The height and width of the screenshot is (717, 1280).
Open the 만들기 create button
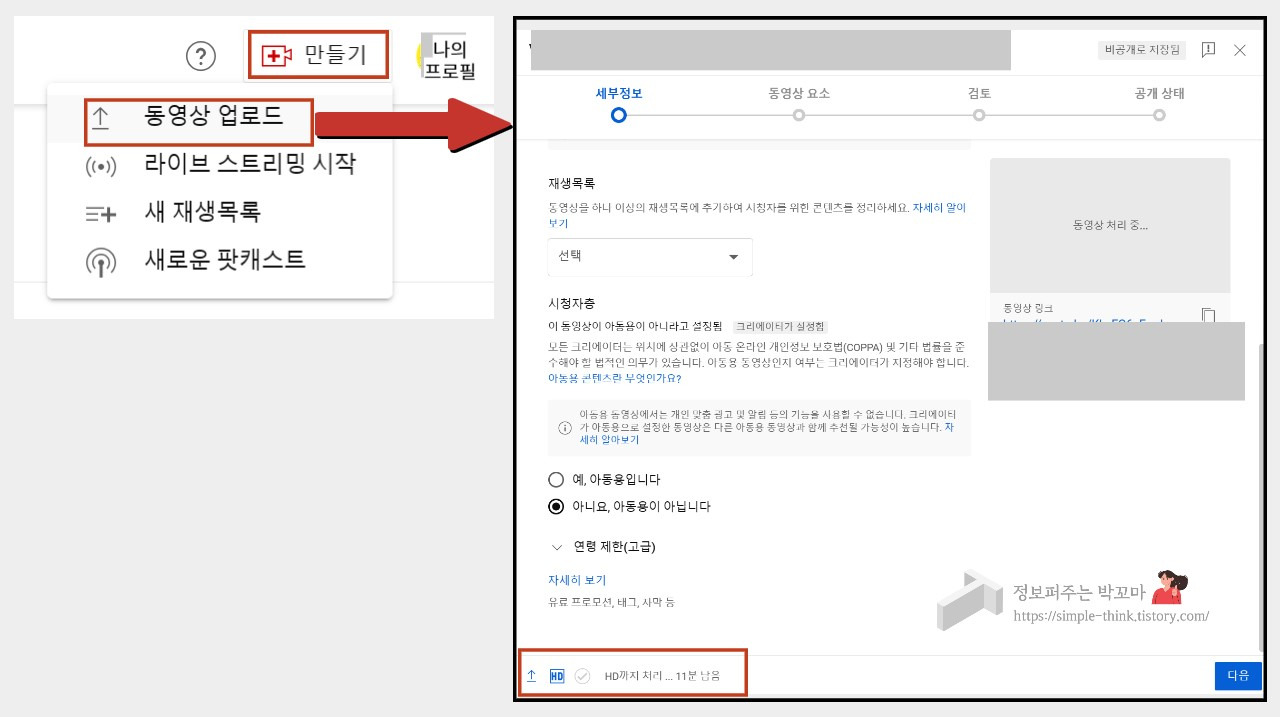point(316,55)
